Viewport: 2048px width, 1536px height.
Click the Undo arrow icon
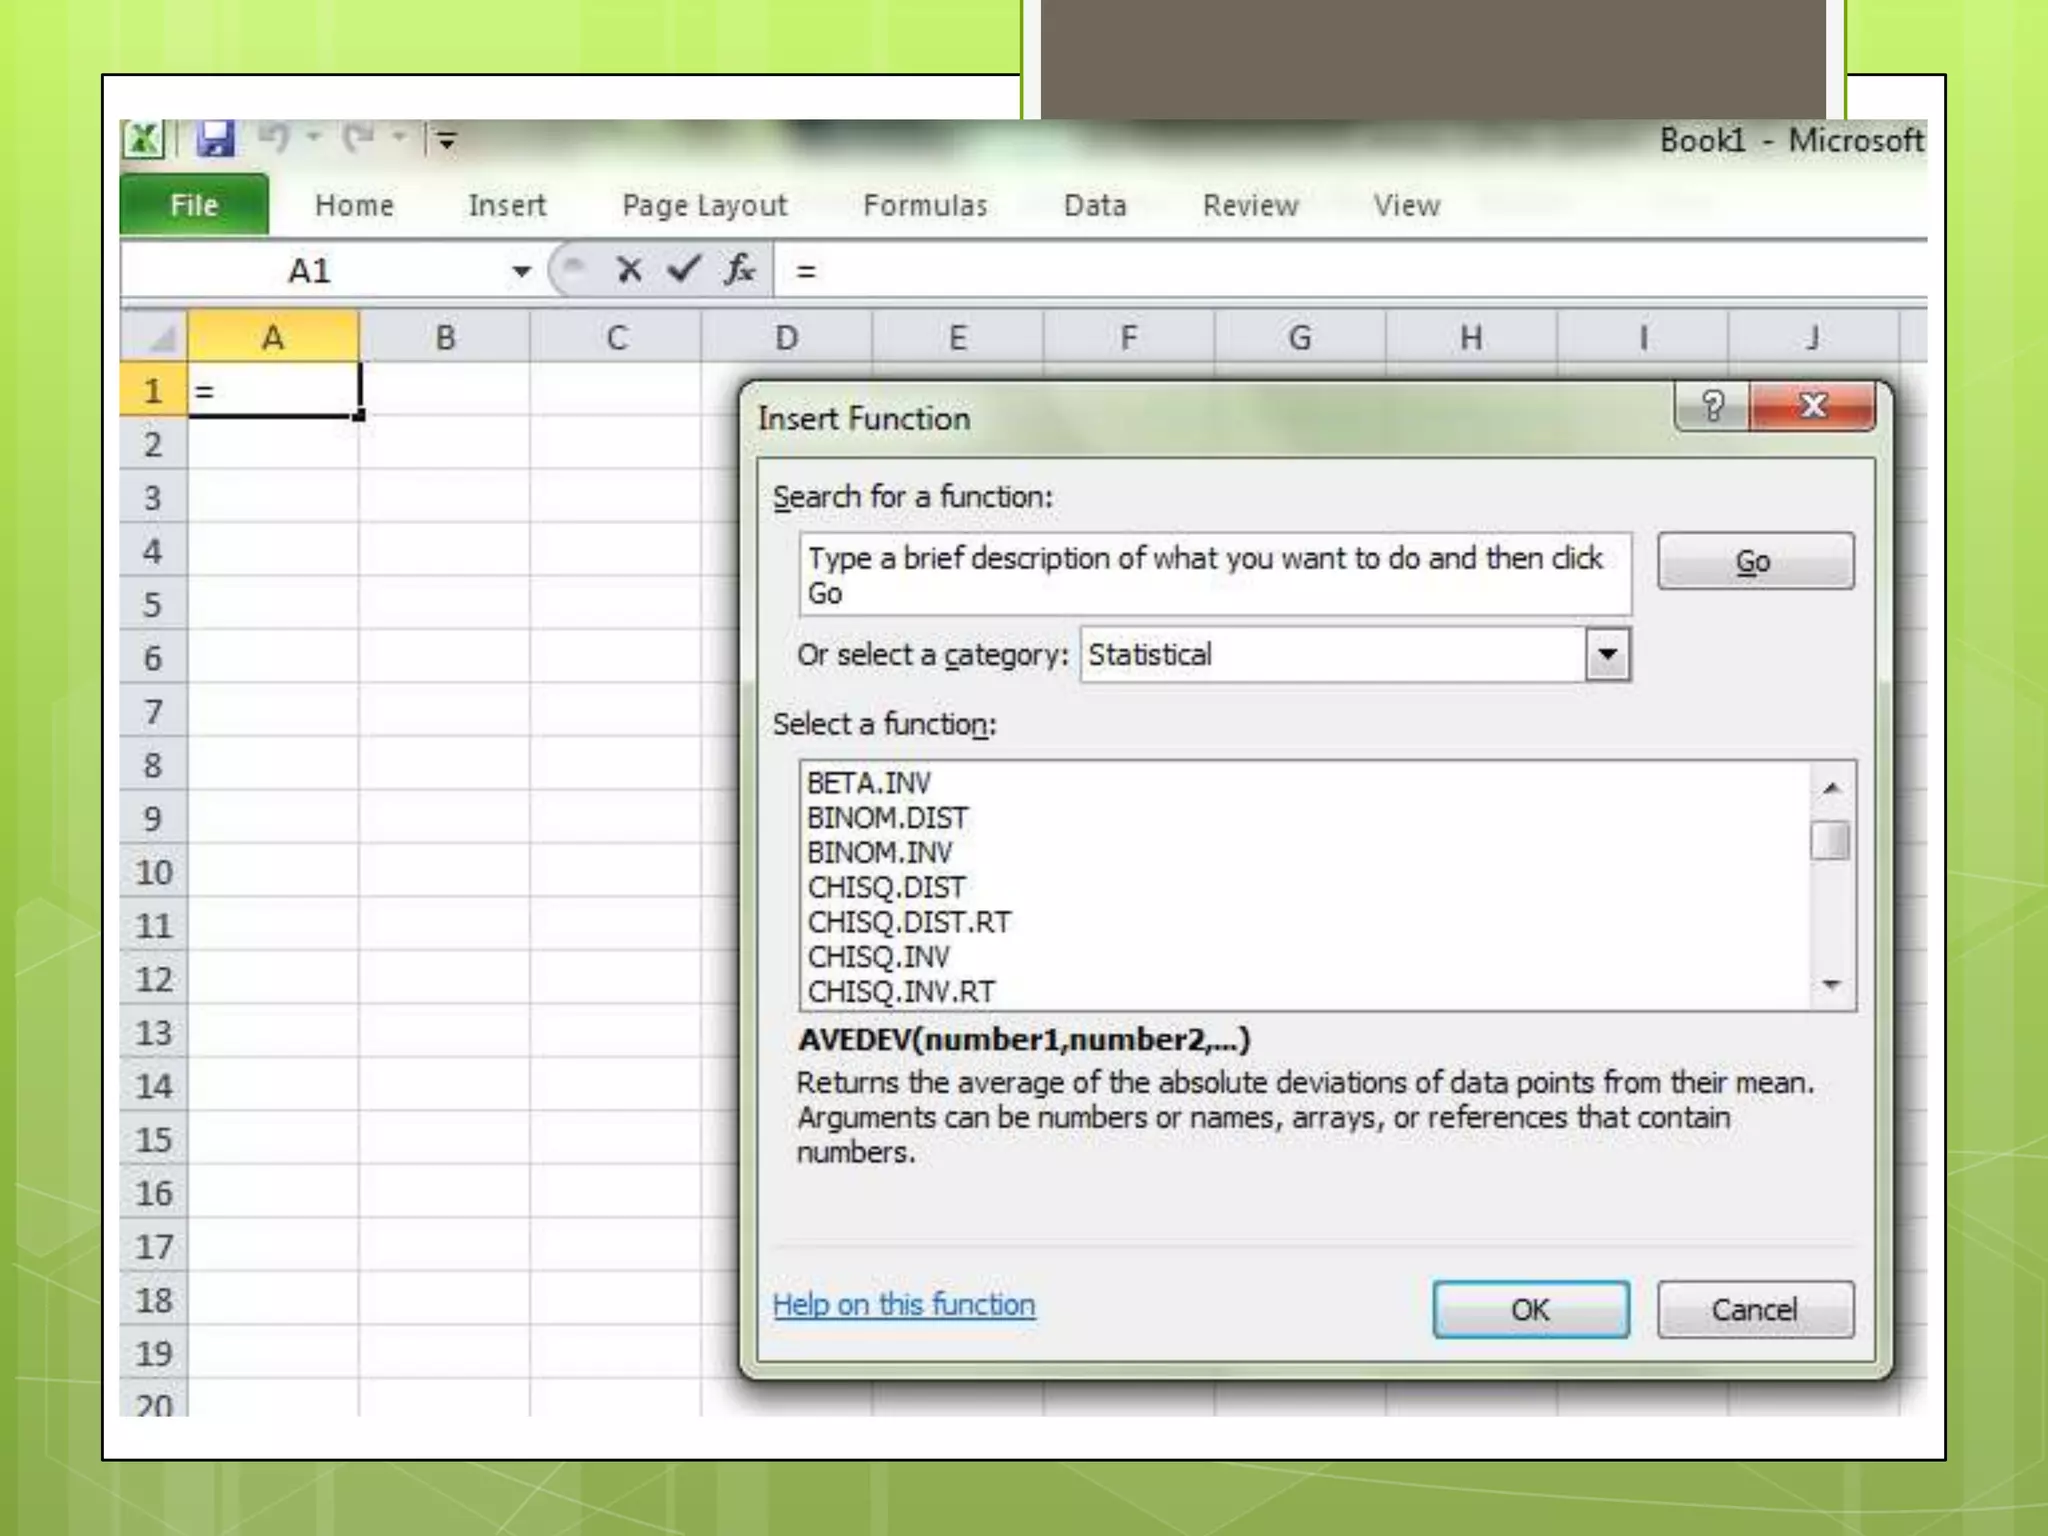point(273,137)
